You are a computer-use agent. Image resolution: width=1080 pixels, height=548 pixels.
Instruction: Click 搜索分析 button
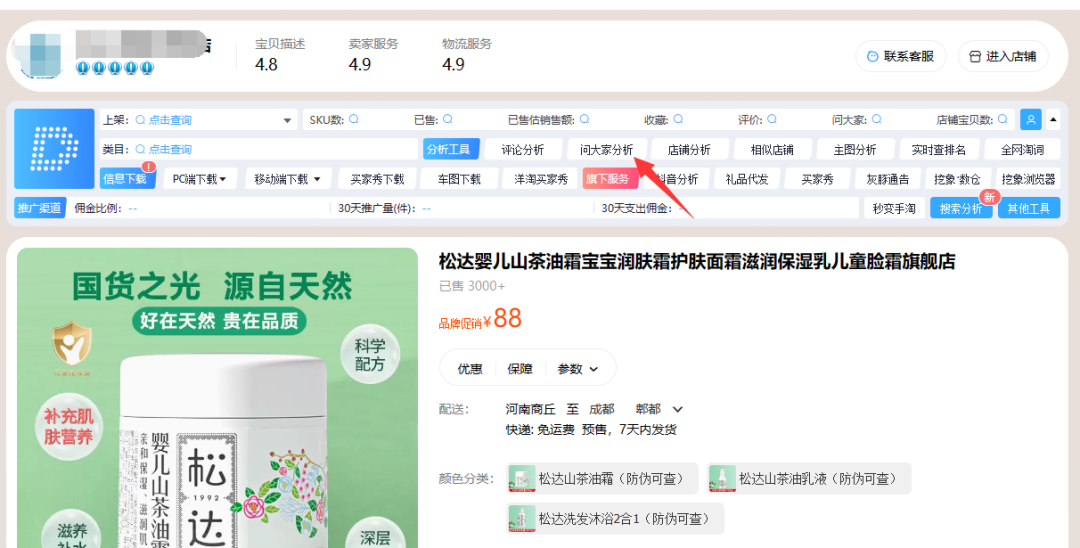(x=962, y=209)
